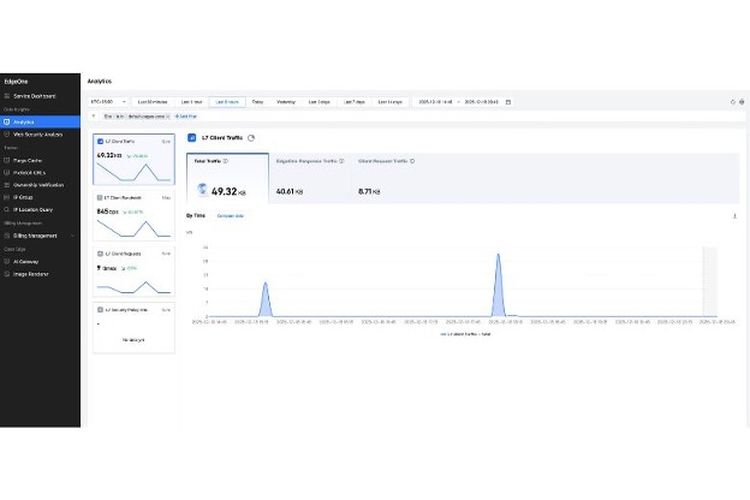This screenshot has width=750, height=500.
Task: Click the Prefetch URLs icon
Action: click(x=7, y=173)
